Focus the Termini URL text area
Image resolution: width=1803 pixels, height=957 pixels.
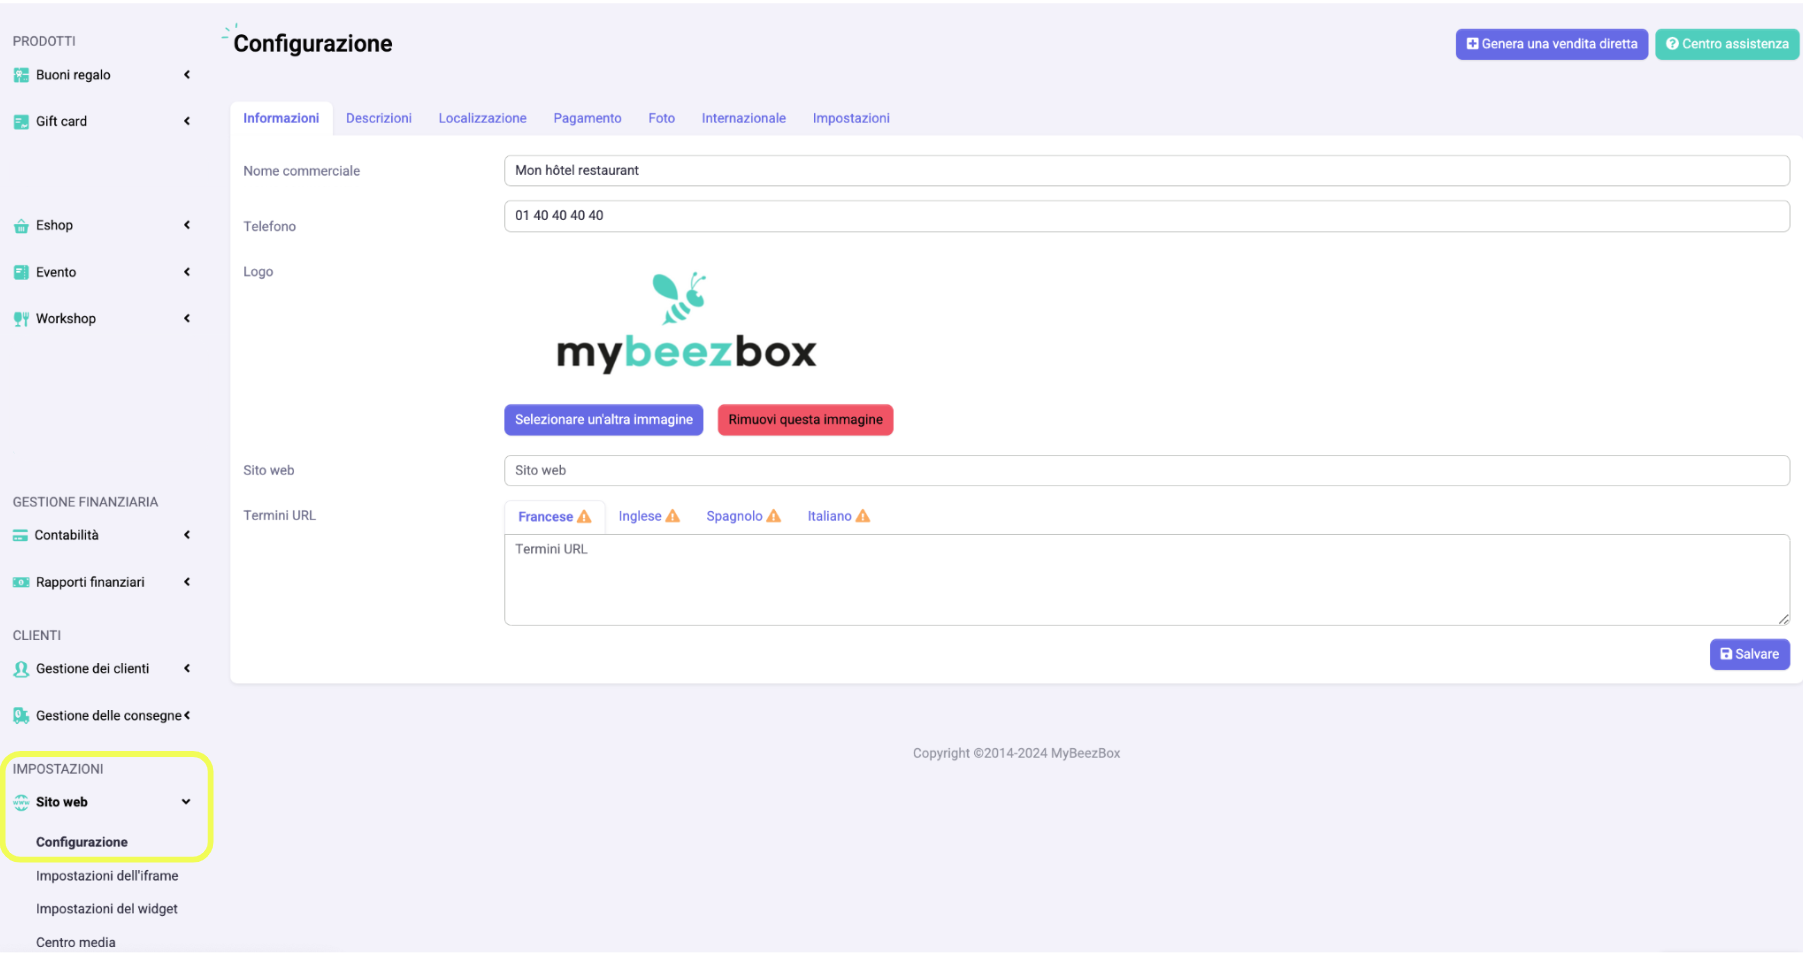[1146, 580]
